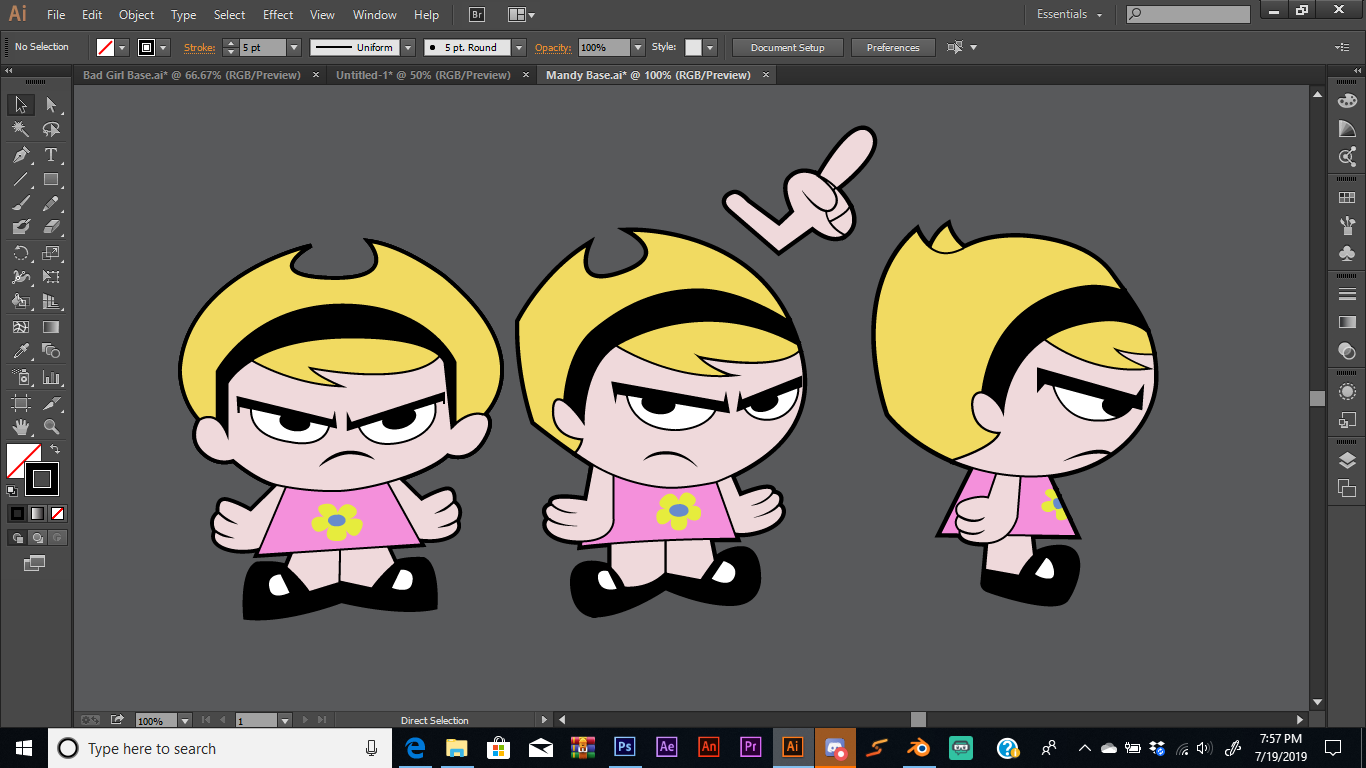Select the Blend tool
Image resolution: width=1366 pixels, height=768 pixels.
[51, 351]
